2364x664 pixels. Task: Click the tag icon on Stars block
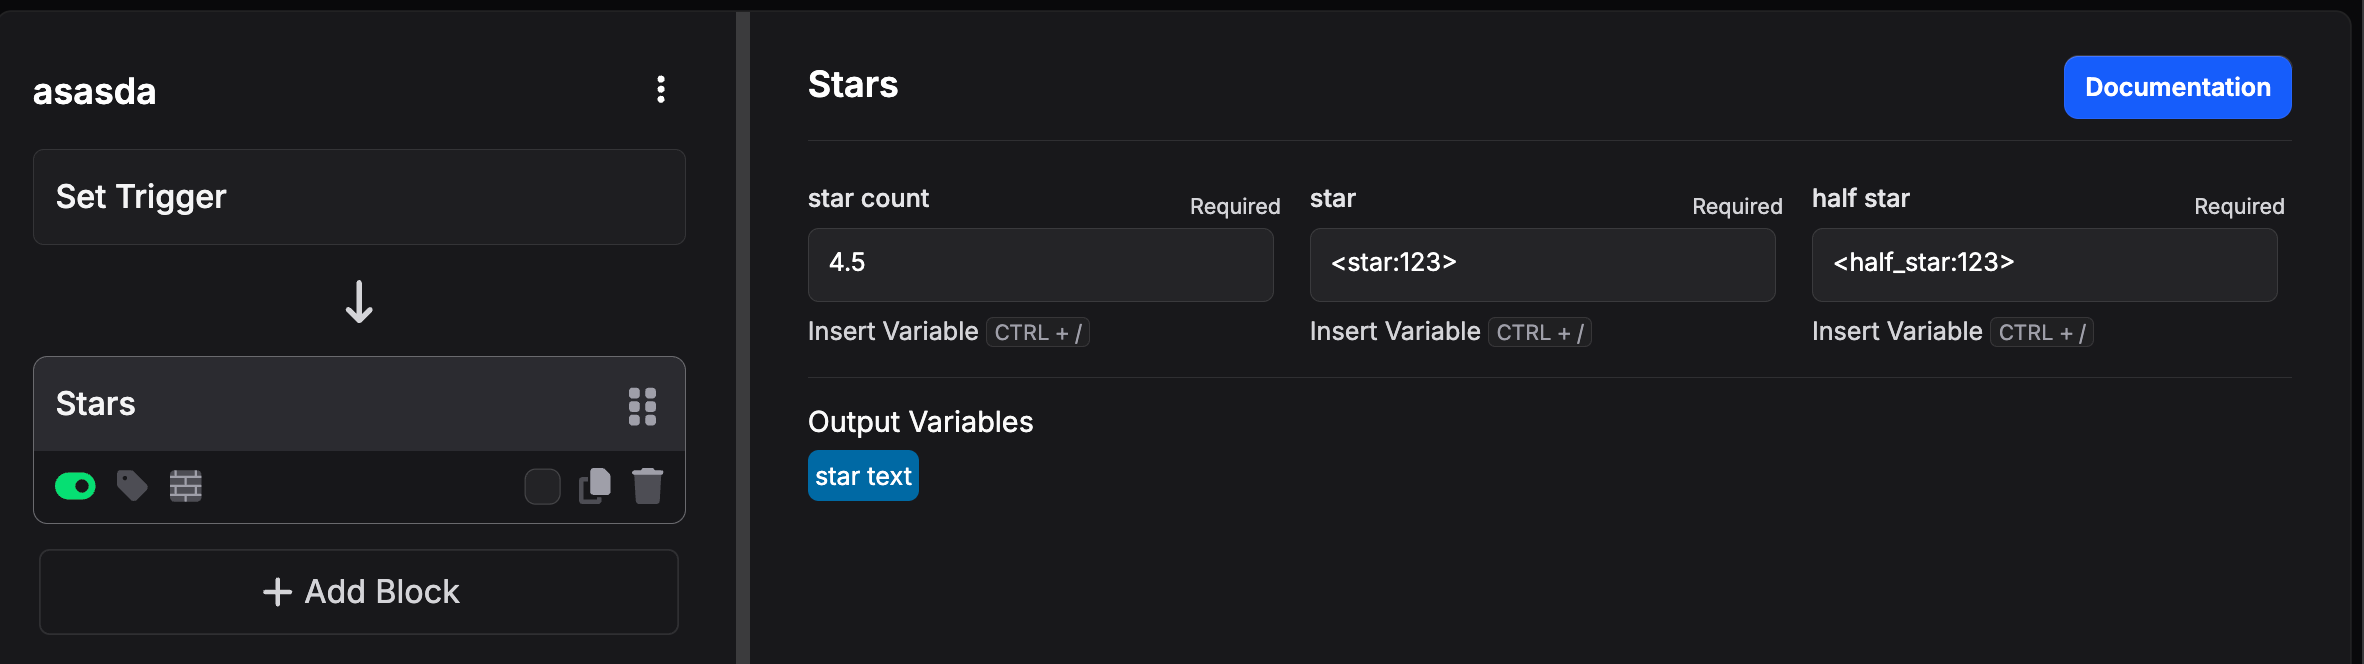[x=132, y=486]
